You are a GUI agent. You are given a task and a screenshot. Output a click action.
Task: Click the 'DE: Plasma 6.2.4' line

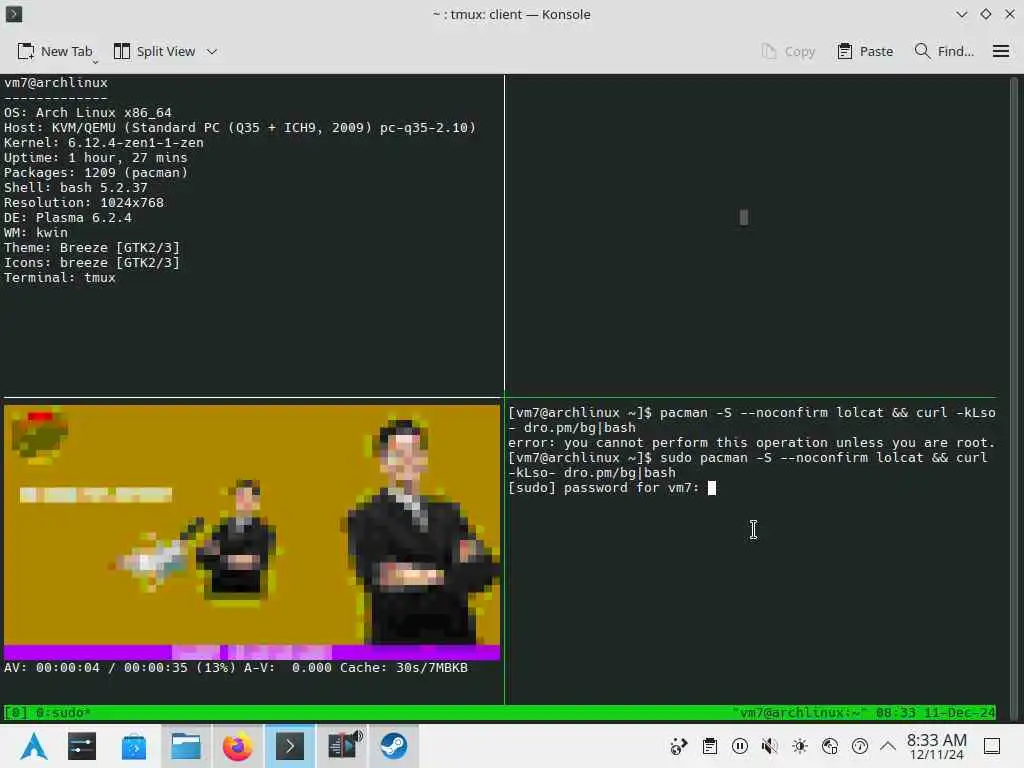(68, 217)
